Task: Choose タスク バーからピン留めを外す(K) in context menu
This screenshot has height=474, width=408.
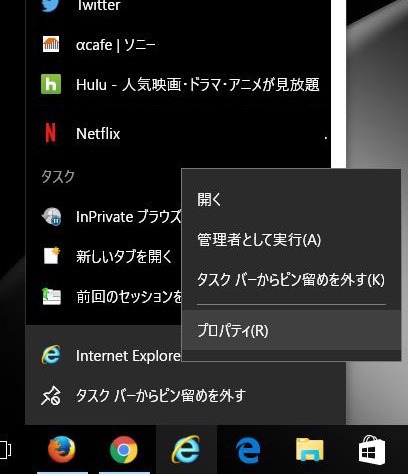Action: point(291,280)
